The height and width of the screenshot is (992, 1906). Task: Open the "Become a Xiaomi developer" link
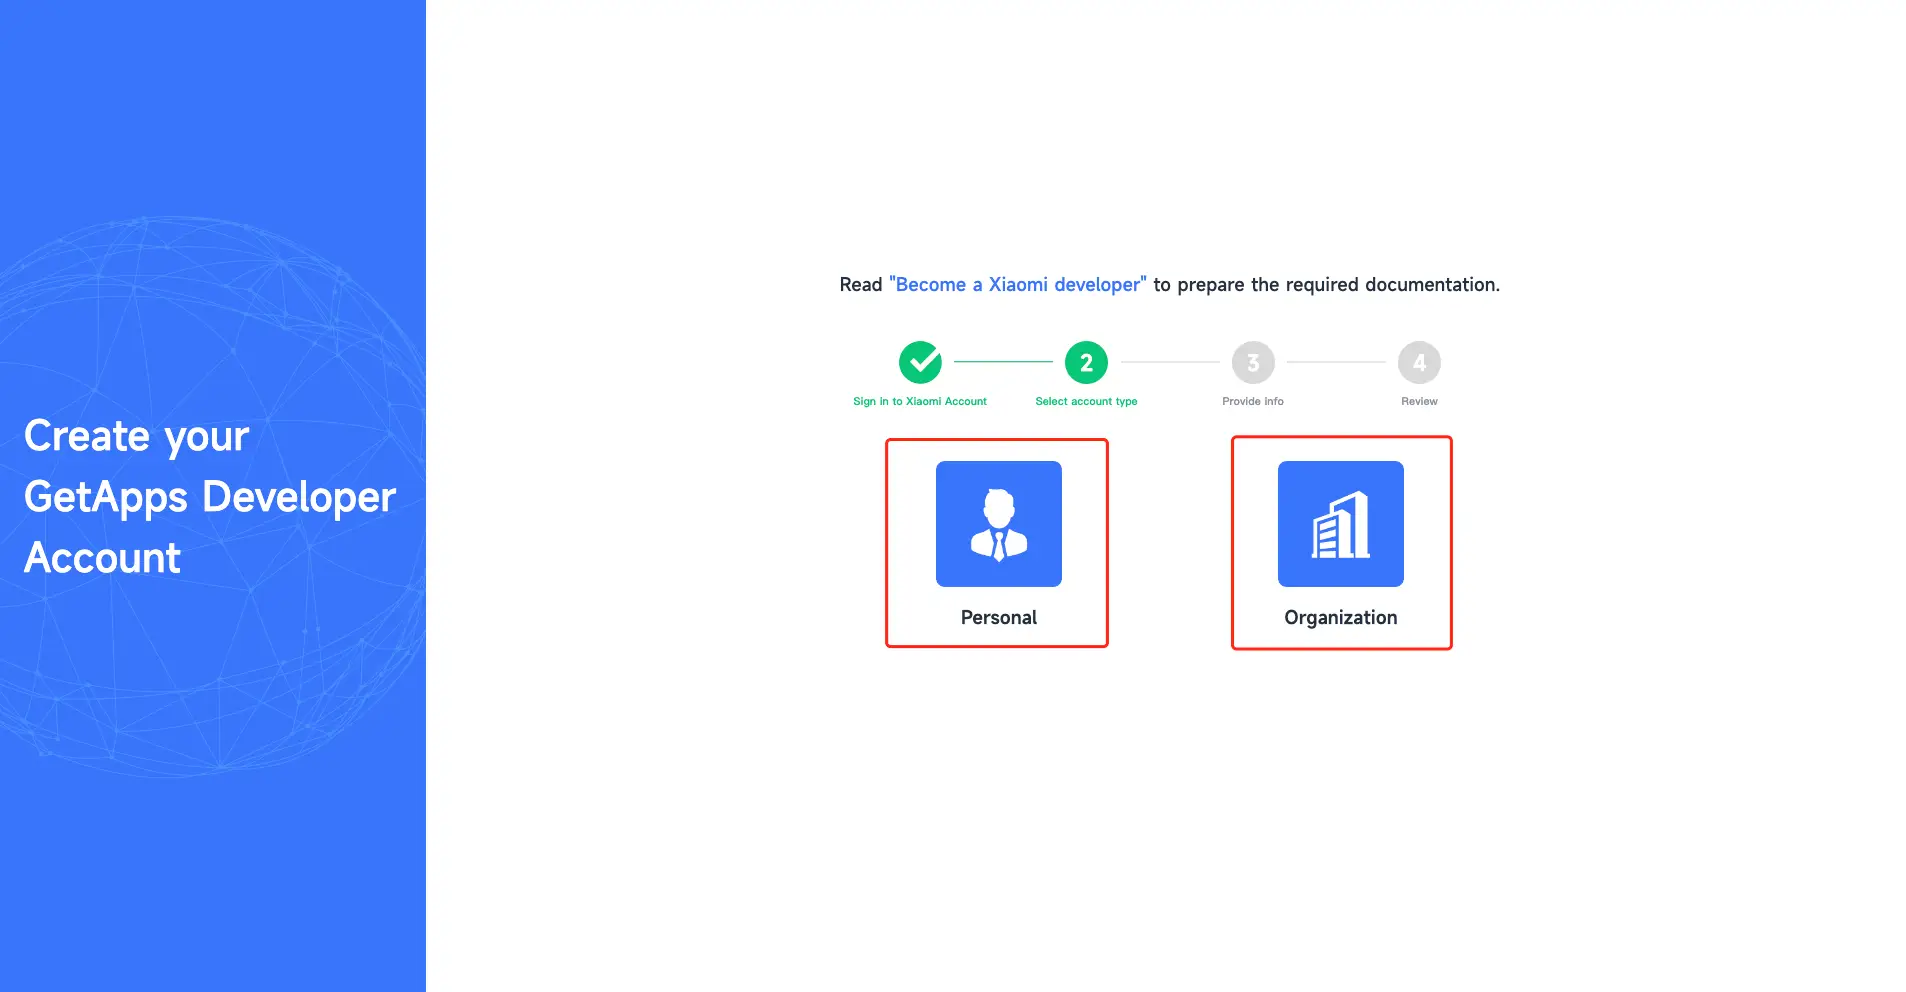click(1018, 285)
